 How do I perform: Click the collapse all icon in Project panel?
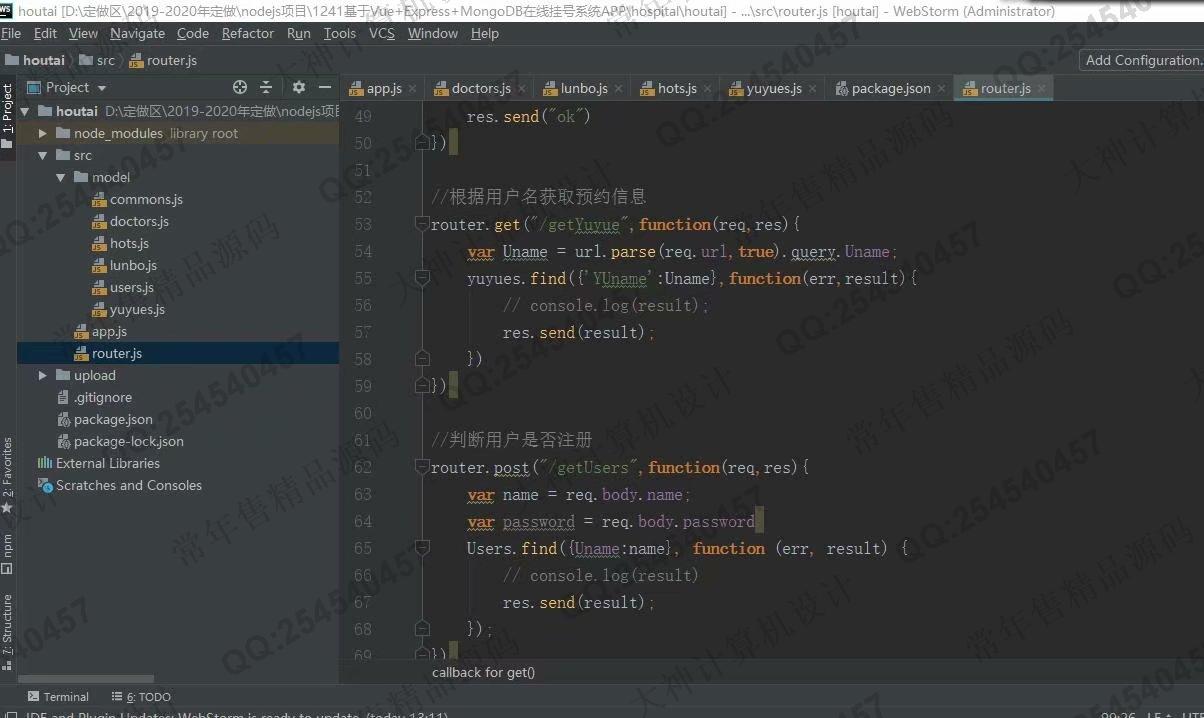[266, 87]
